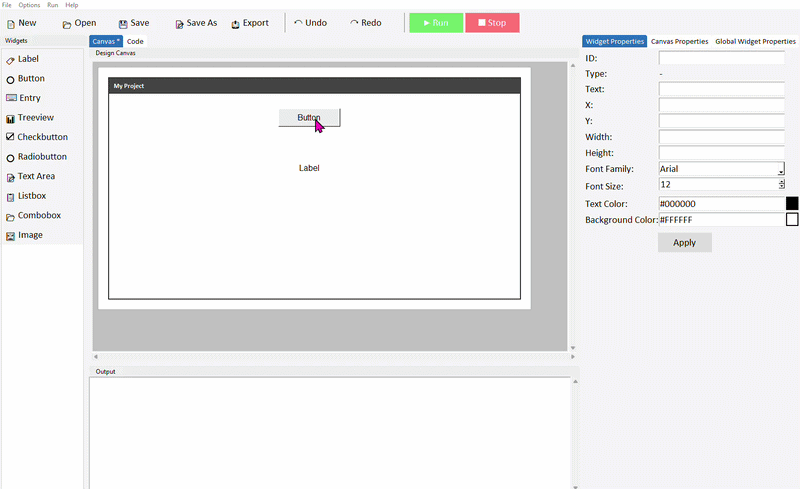Expand the Font Family dropdown
Image resolution: width=800 pixels, height=489 pixels.
[x=781, y=170]
